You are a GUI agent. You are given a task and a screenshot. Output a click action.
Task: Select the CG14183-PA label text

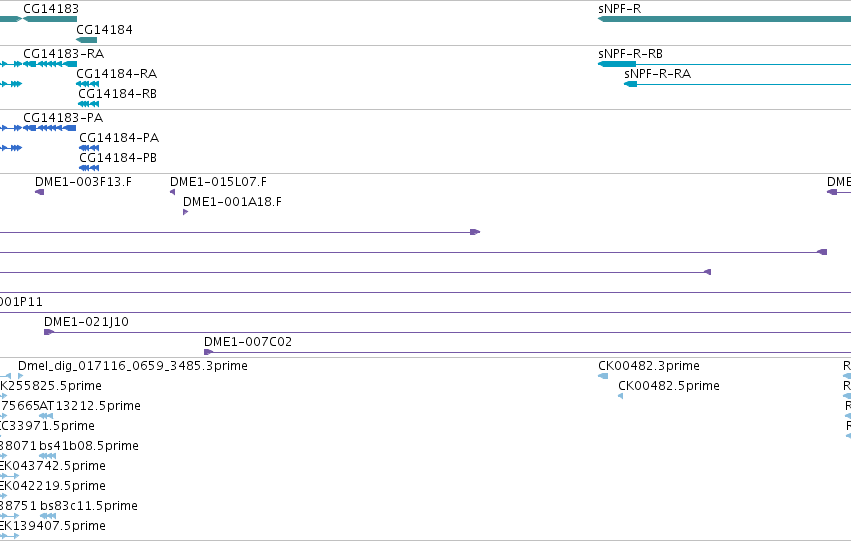(63, 118)
